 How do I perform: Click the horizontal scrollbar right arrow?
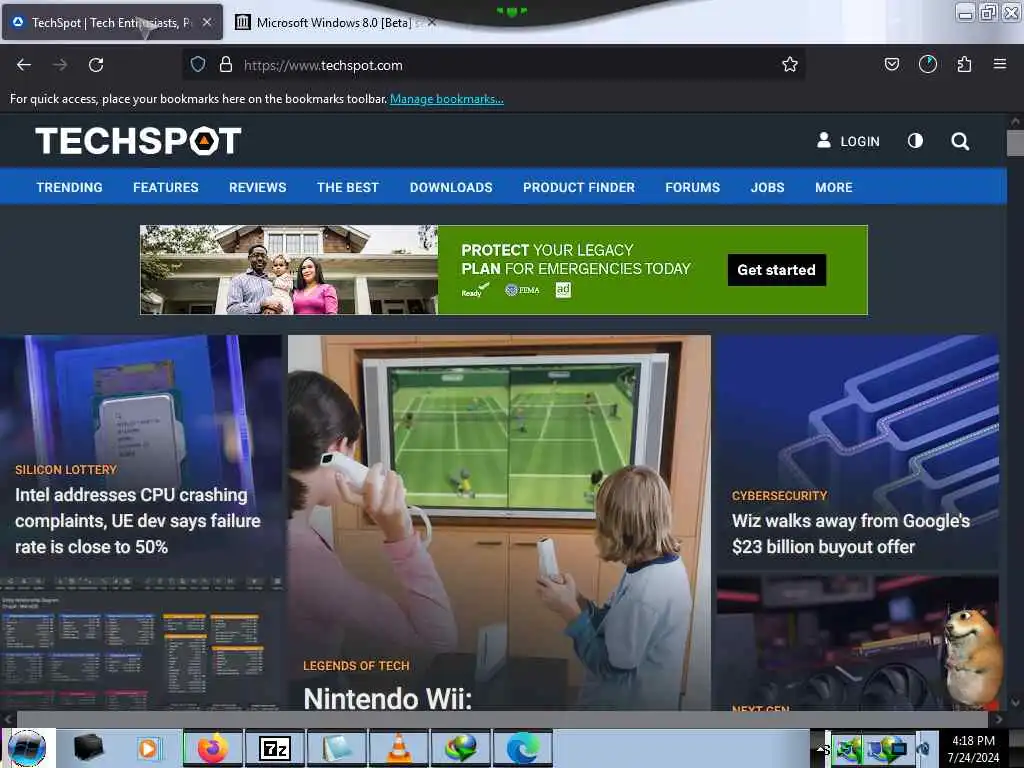pyautogui.click(x=998, y=719)
